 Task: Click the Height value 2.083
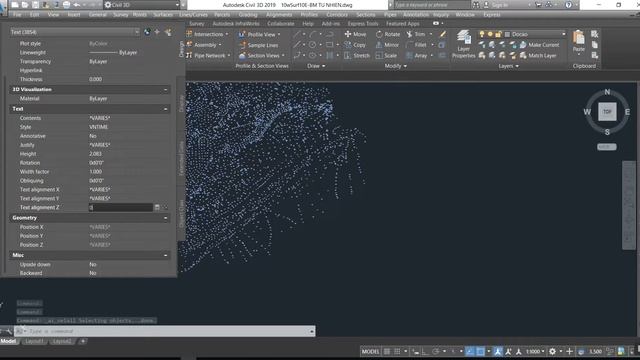tap(96, 154)
